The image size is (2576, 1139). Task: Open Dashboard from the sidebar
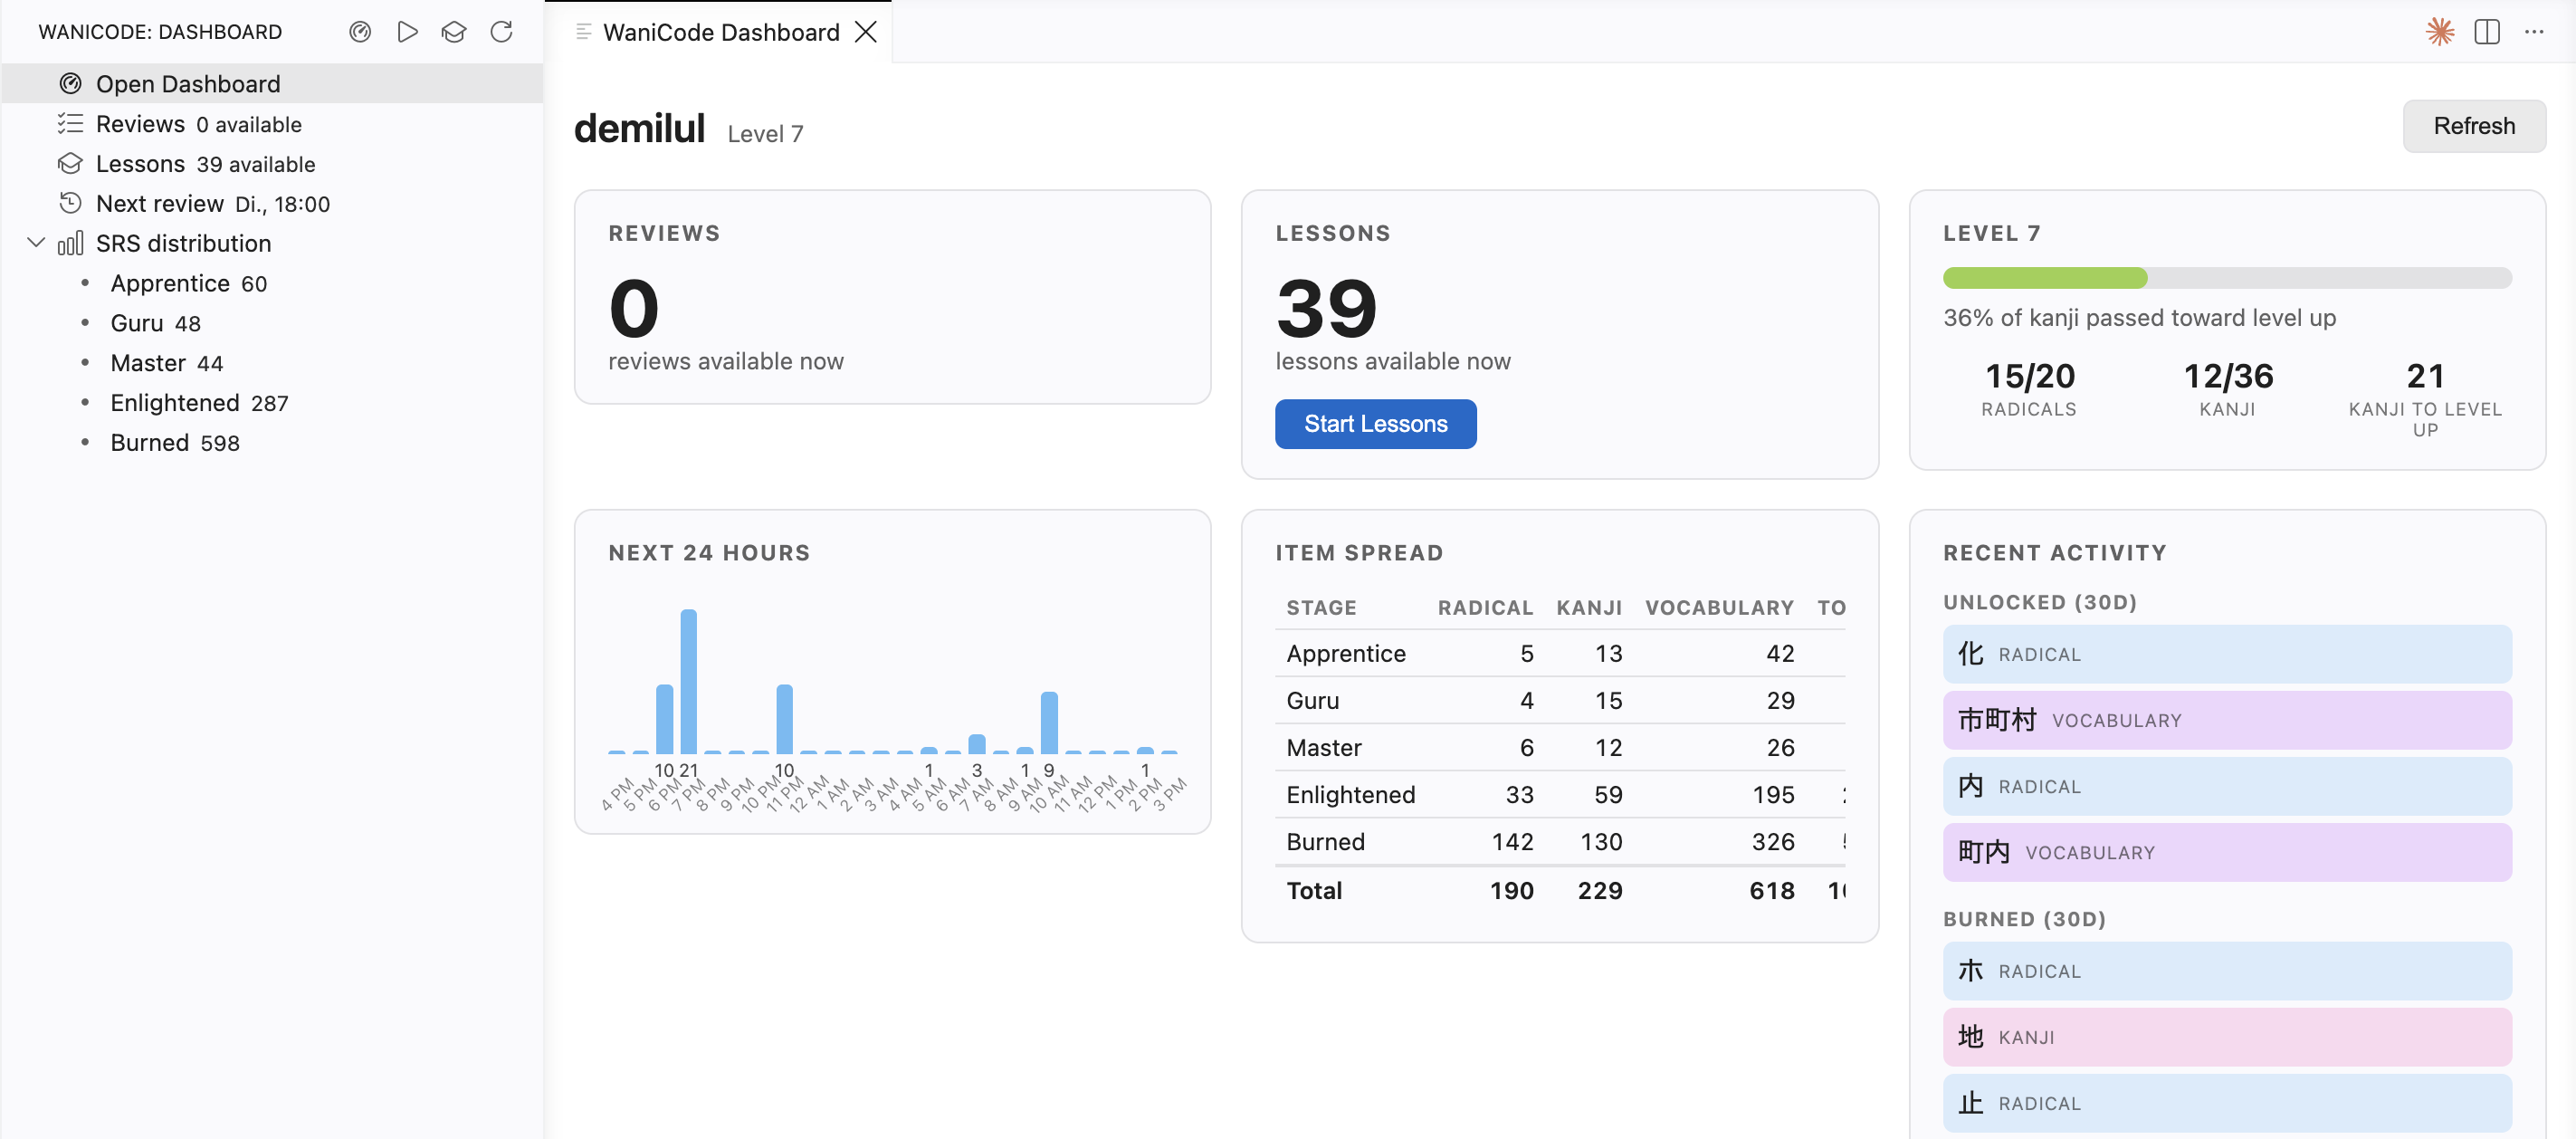click(272, 84)
